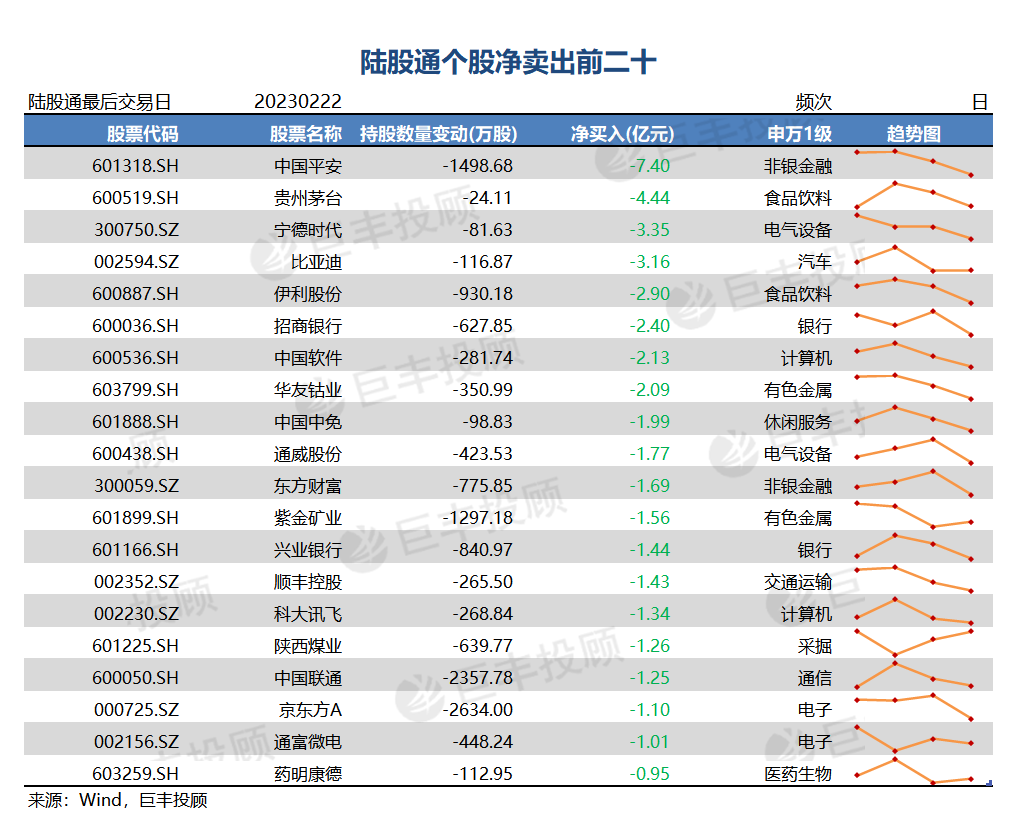Click the 申万1级 column header
This screenshot has height=839, width=1019.
click(799, 134)
